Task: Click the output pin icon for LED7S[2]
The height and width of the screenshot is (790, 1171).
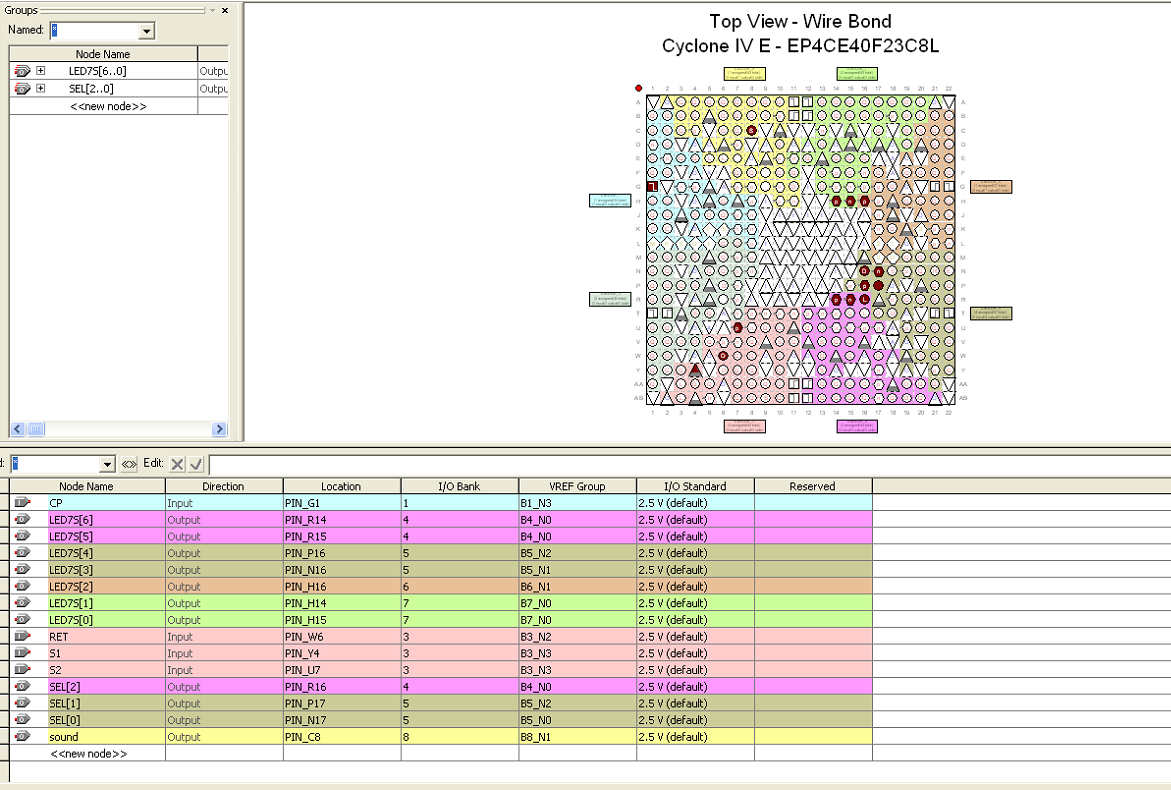Action: point(22,586)
